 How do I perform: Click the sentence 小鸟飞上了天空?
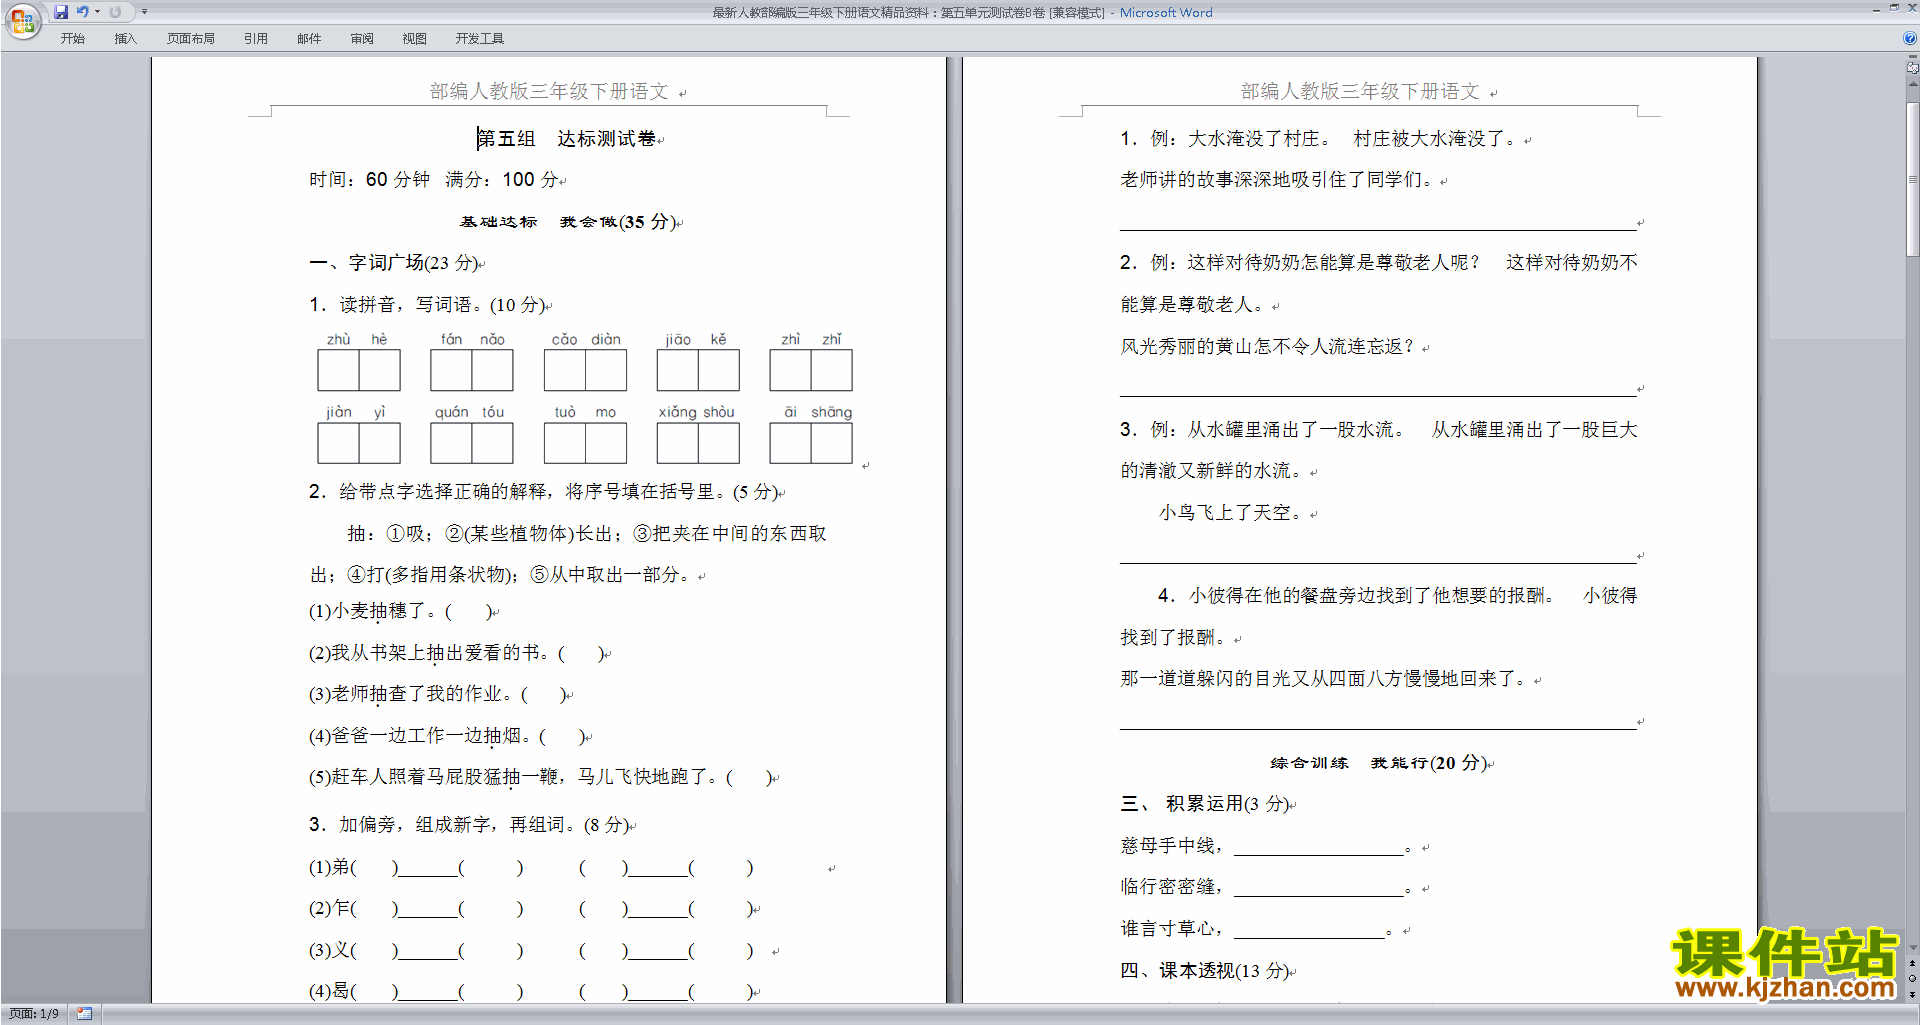(1233, 513)
